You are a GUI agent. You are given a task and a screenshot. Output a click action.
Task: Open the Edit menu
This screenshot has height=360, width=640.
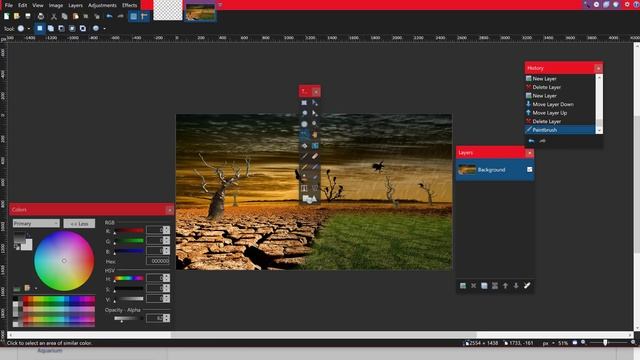click(x=22, y=5)
